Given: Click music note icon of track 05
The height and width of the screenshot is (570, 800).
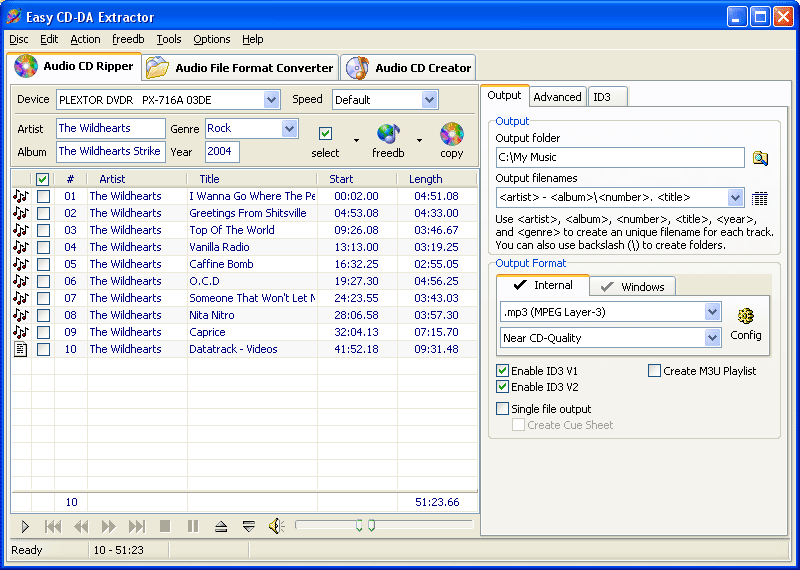Looking at the screenshot, I should 21,264.
